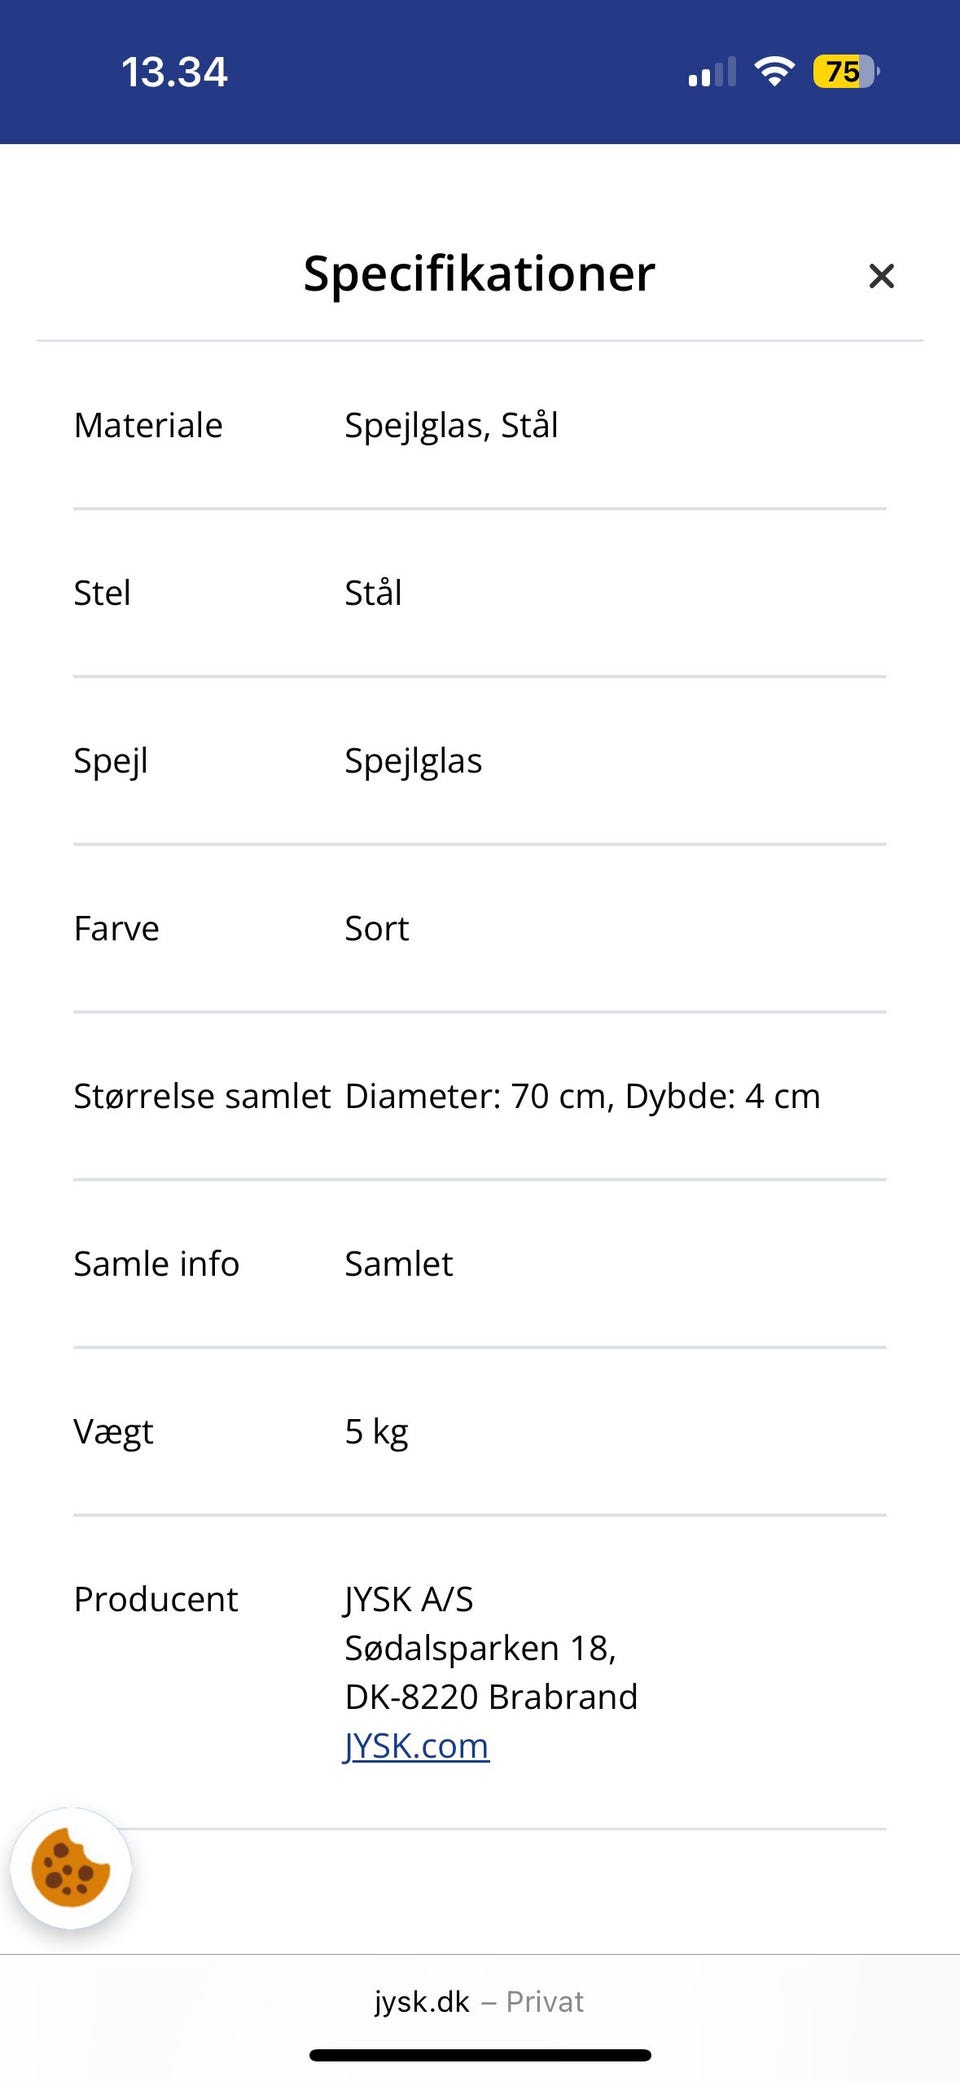Tap the Stel row label

click(102, 593)
